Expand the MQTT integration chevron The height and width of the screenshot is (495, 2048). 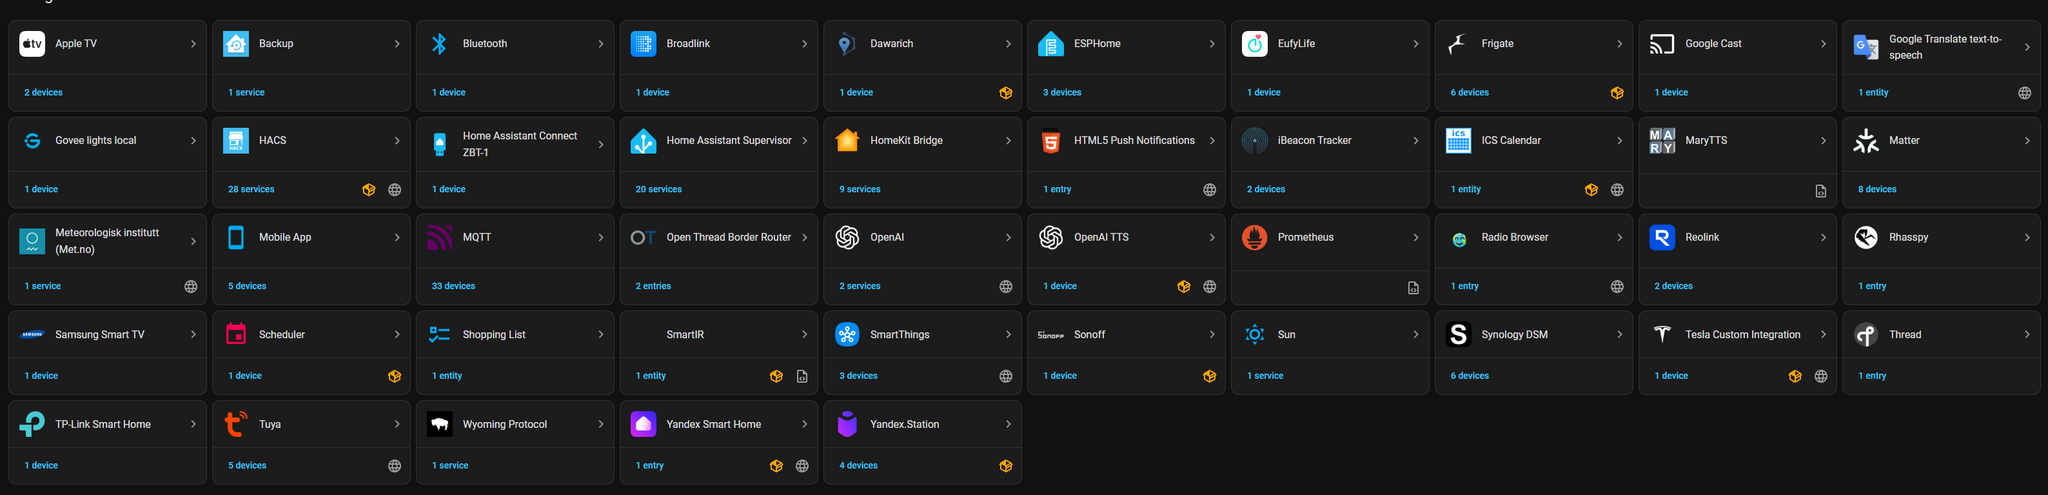click(x=600, y=238)
